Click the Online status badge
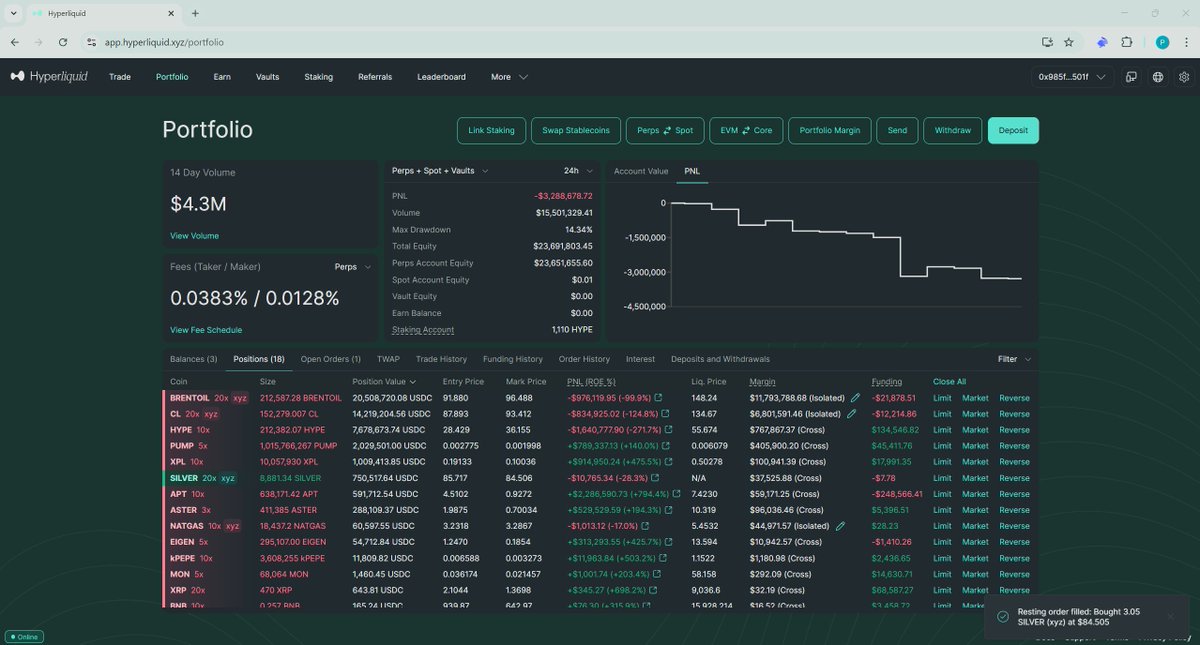 tap(24, 636)
